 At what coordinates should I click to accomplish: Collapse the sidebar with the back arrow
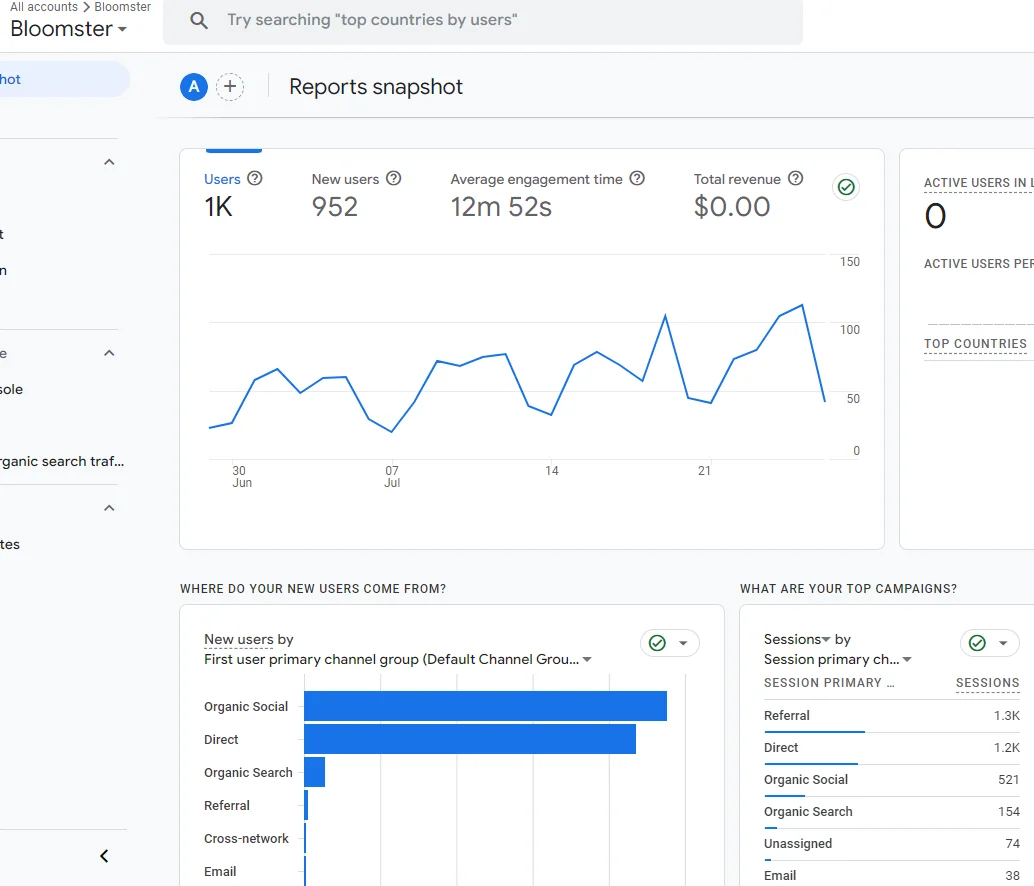click(104, 856)
